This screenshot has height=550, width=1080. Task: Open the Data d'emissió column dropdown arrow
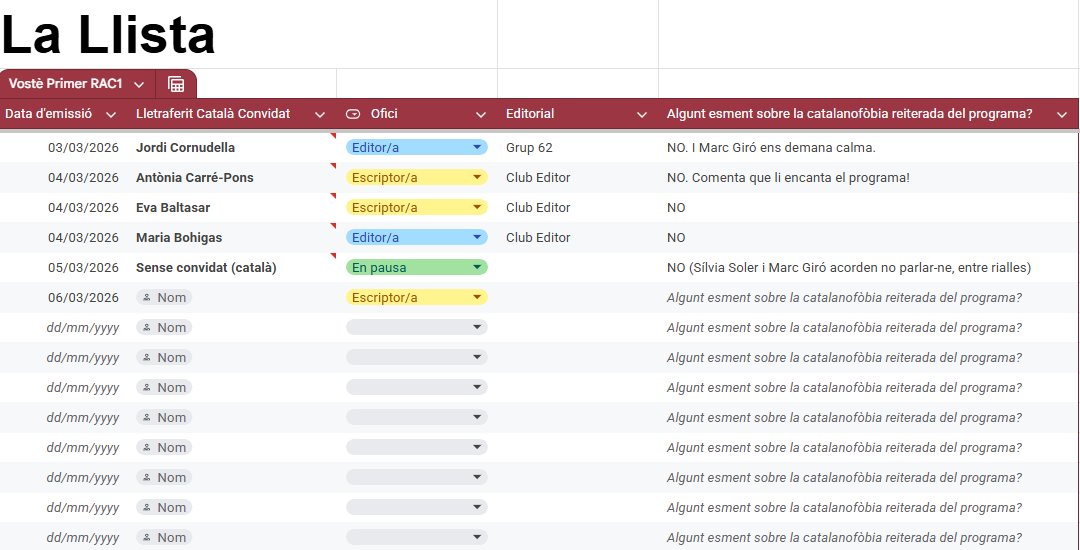(x=111, y=114)
